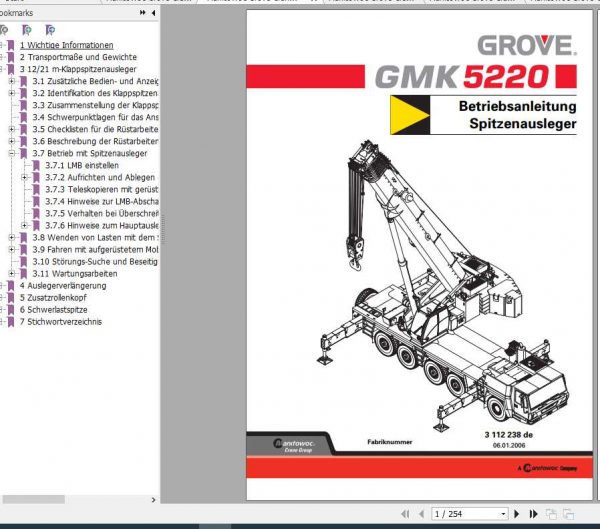600x529 pixels.
Task: Click bookmark icon beside 4 Auslegerverlängerung
Action: click(11, 286)
